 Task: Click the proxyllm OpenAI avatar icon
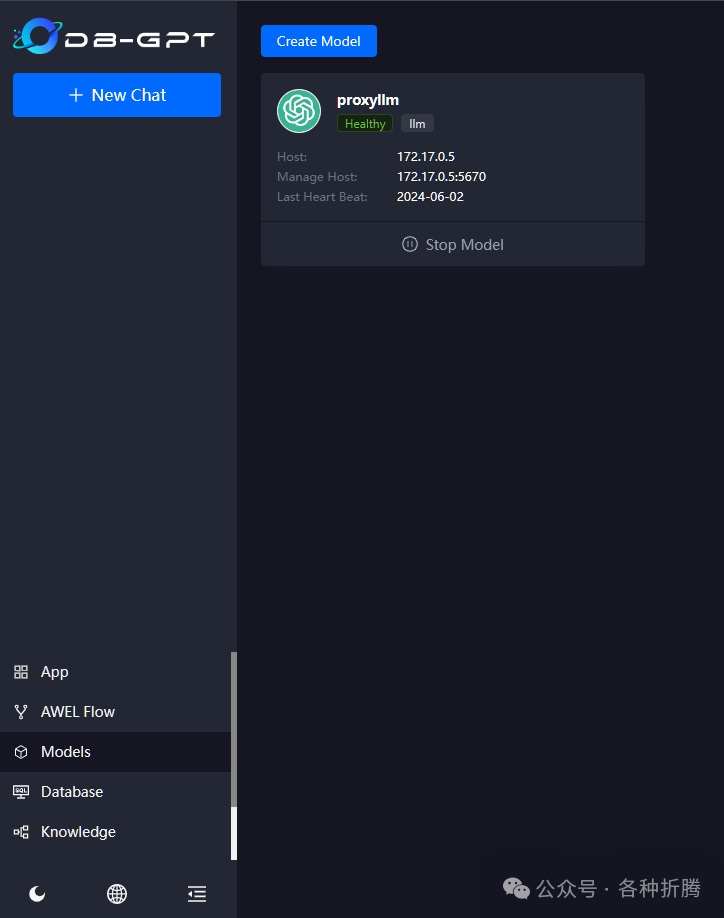[298, 111]
